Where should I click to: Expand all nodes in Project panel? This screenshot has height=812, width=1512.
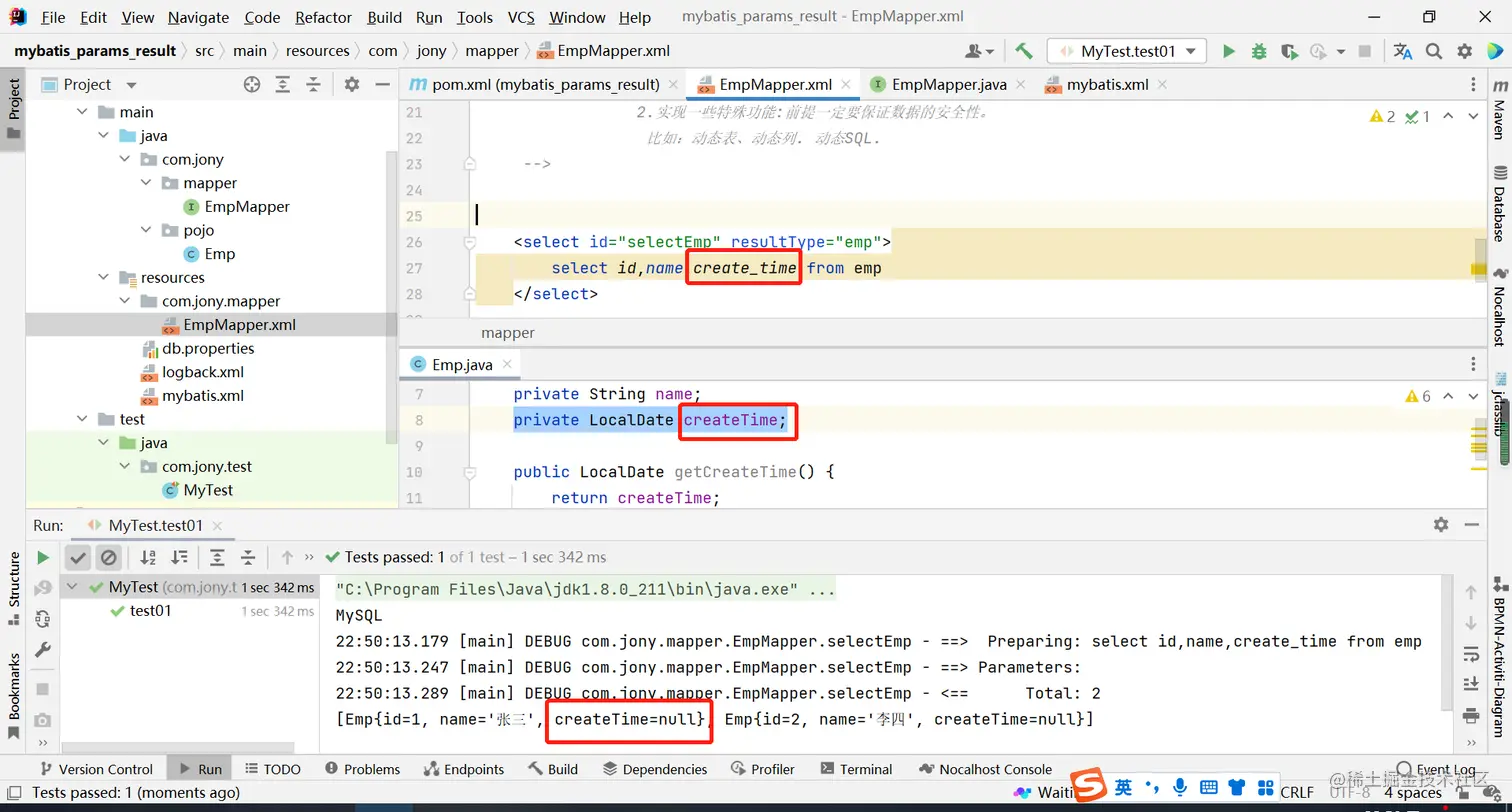tap(283, 85)
